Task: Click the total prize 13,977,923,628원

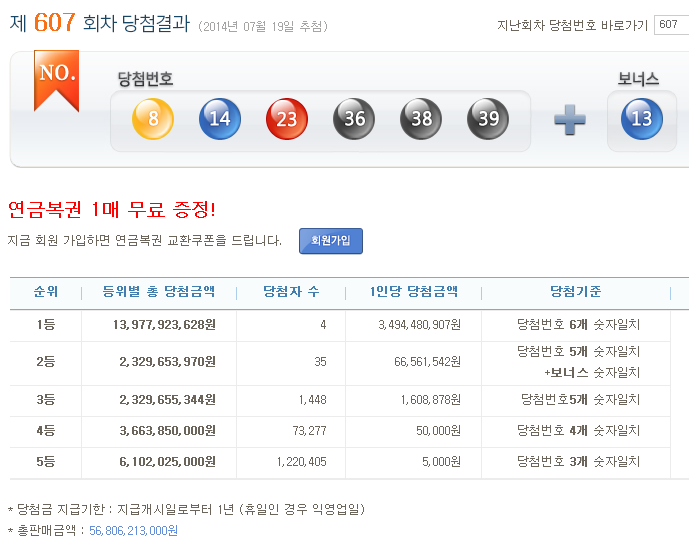Action: click(x=164, y=325)
